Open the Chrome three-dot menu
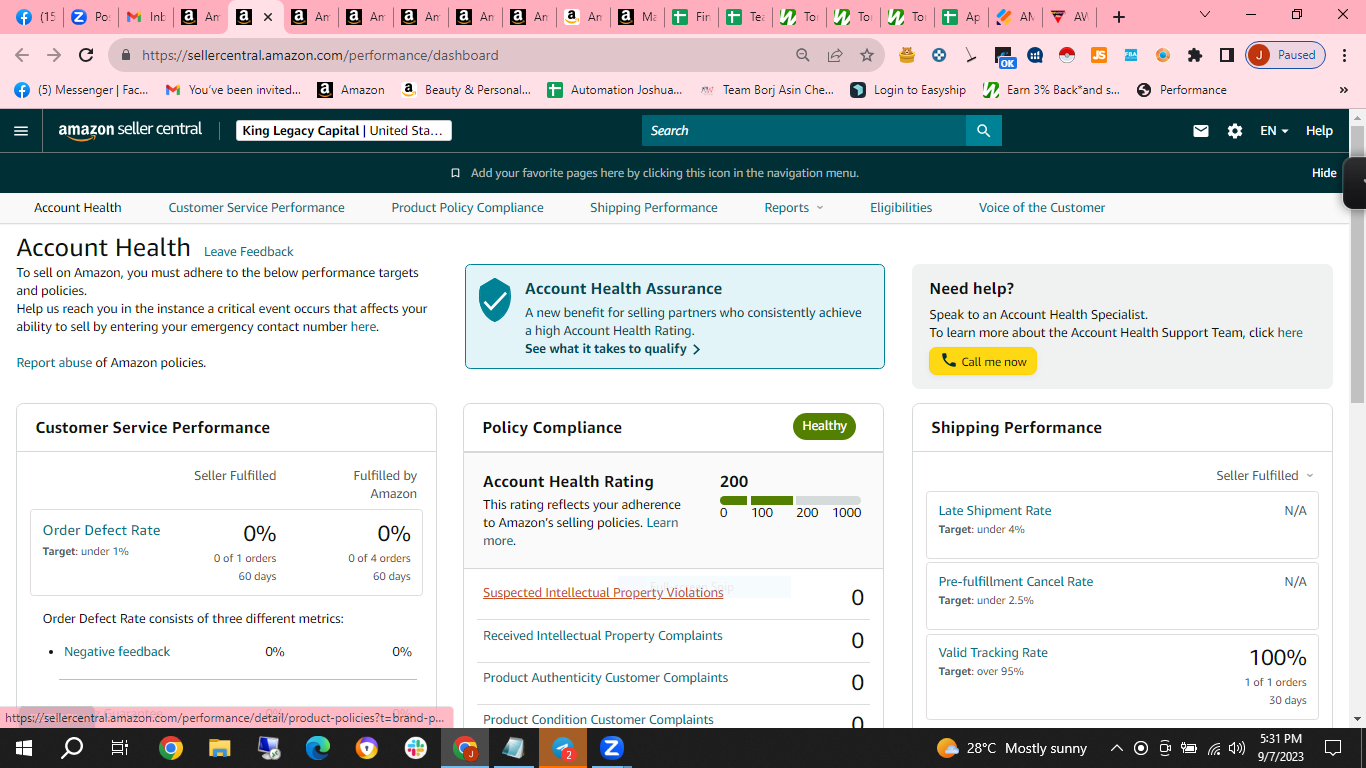Screen dimensions: 1366x768 pyautogui.click(x=1345, y=55)
